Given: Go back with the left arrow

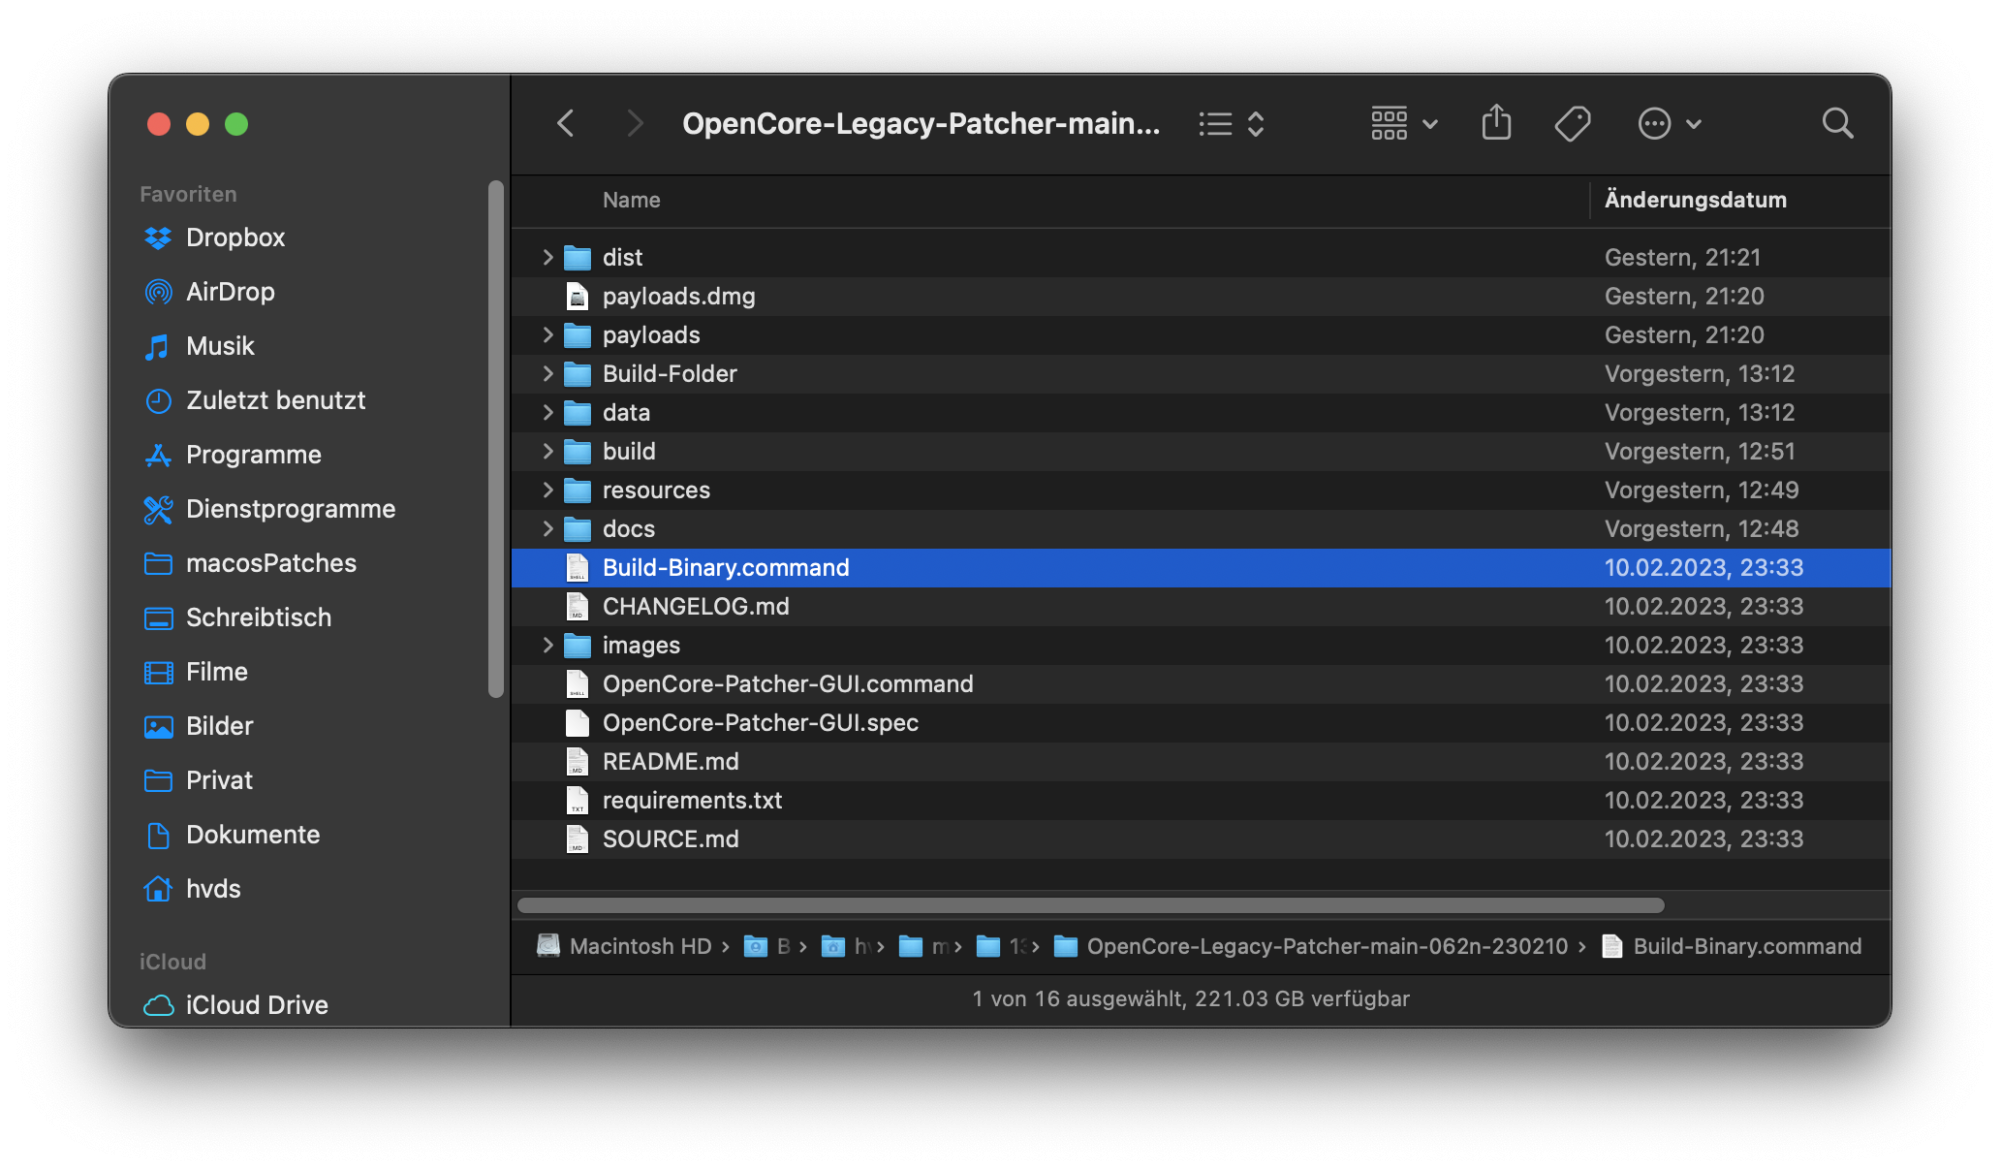Looking at the screenshot, I should pyautogui.click(x=566, y=124).
